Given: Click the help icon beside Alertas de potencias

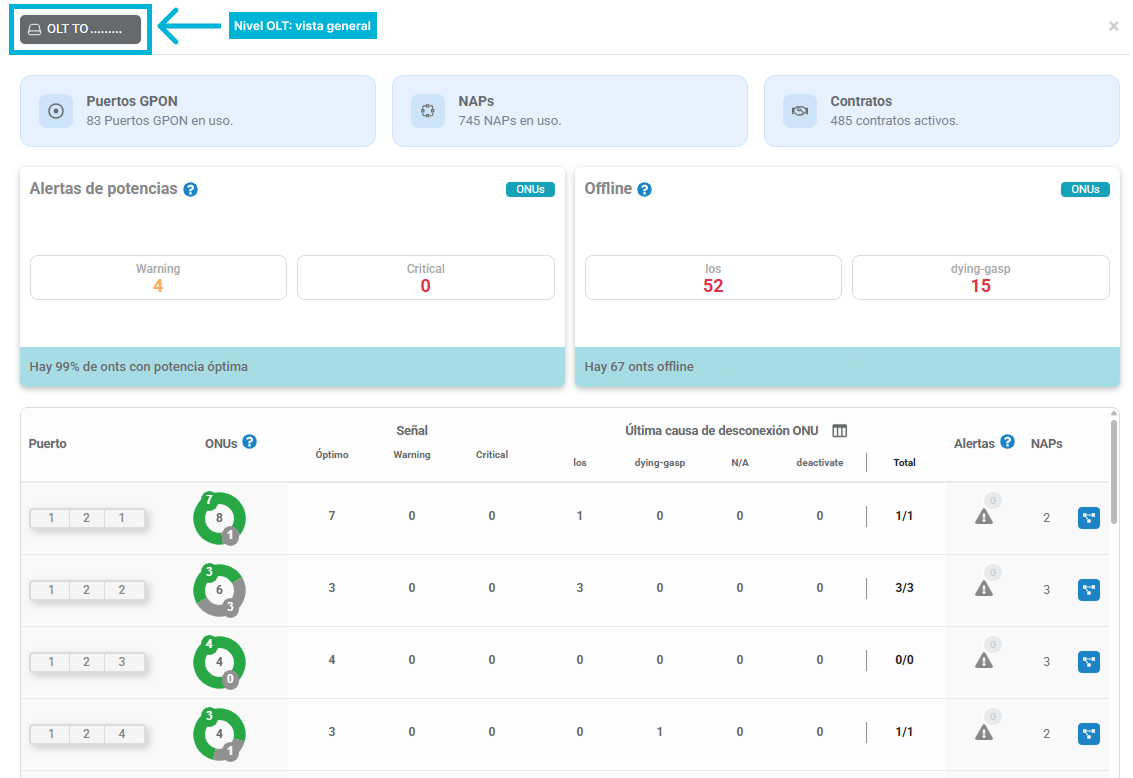Looking at the screenshot, I should (x=190, y=189).
